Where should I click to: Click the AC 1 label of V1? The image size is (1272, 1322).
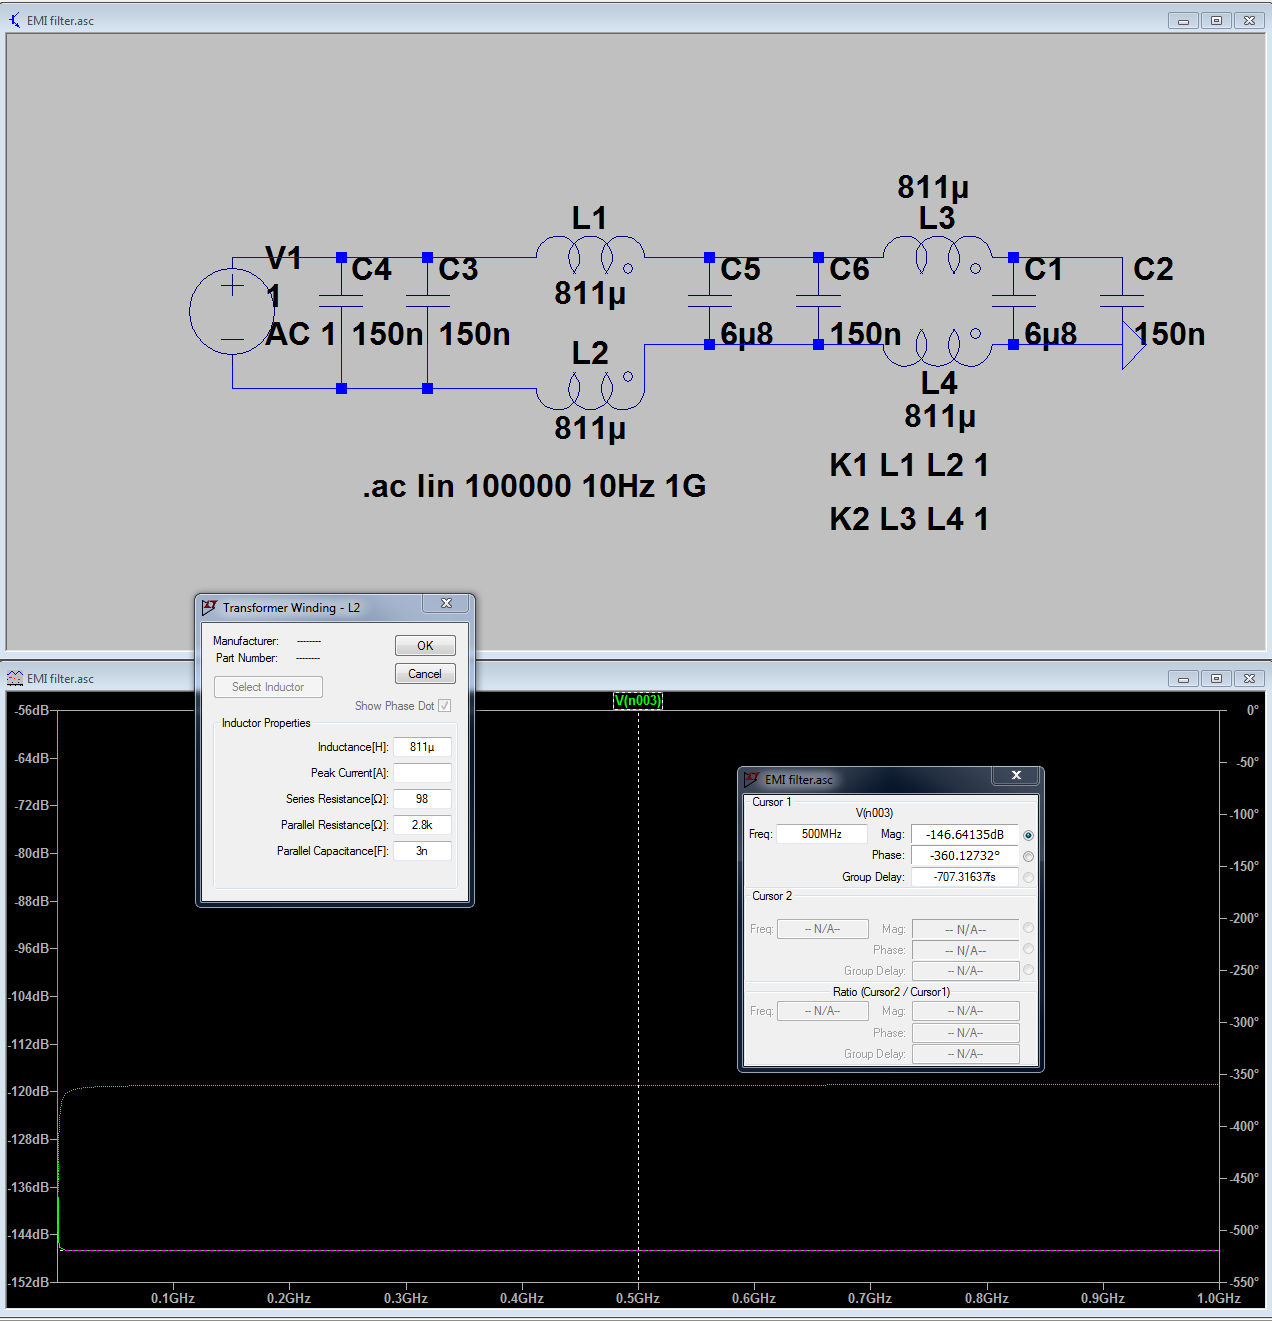point(301,334)
